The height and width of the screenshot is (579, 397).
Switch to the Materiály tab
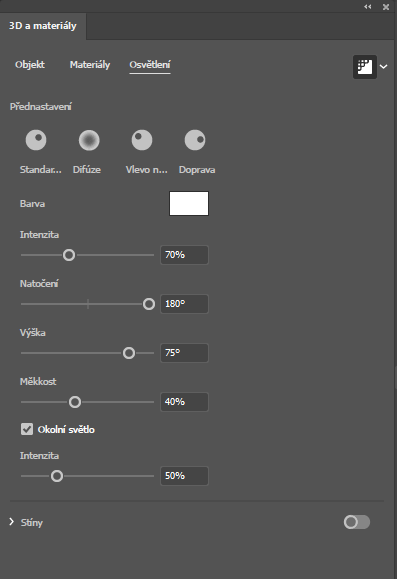(x=90, y=65)
